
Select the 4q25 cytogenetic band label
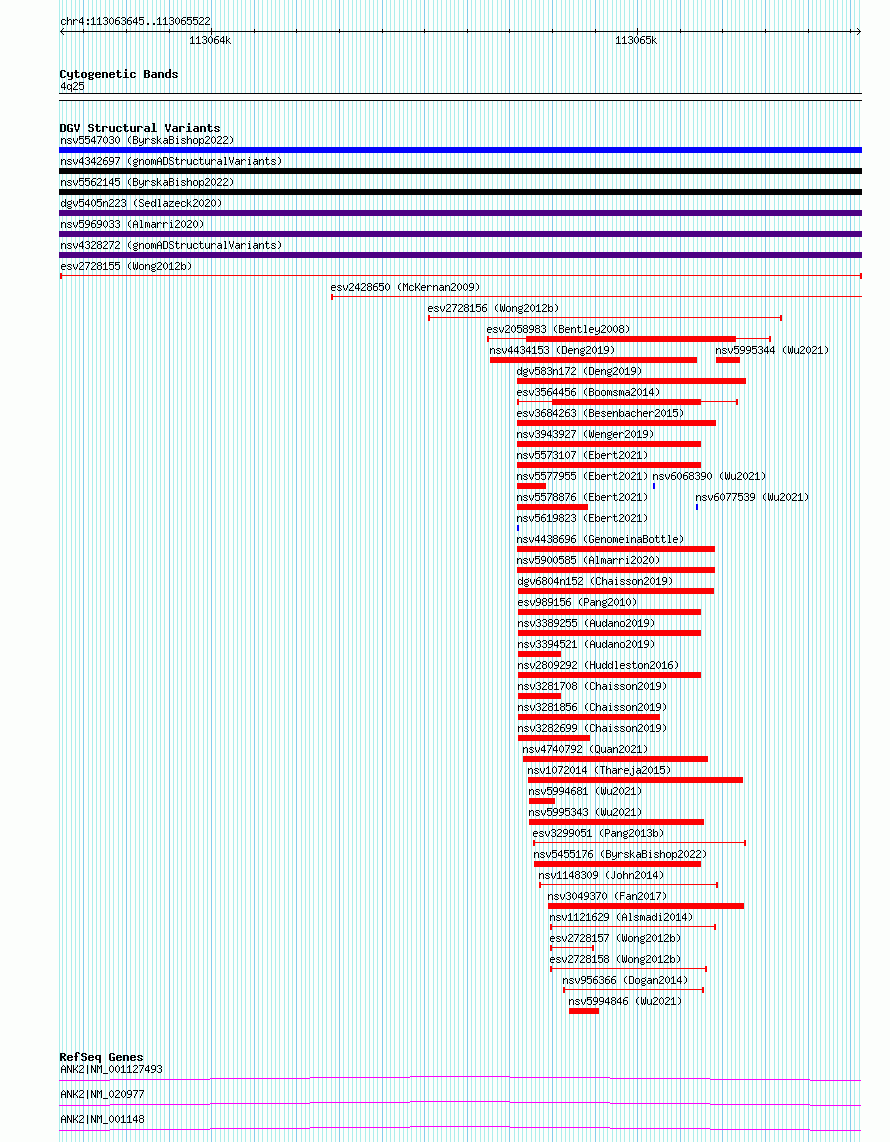tap(72, 87)
